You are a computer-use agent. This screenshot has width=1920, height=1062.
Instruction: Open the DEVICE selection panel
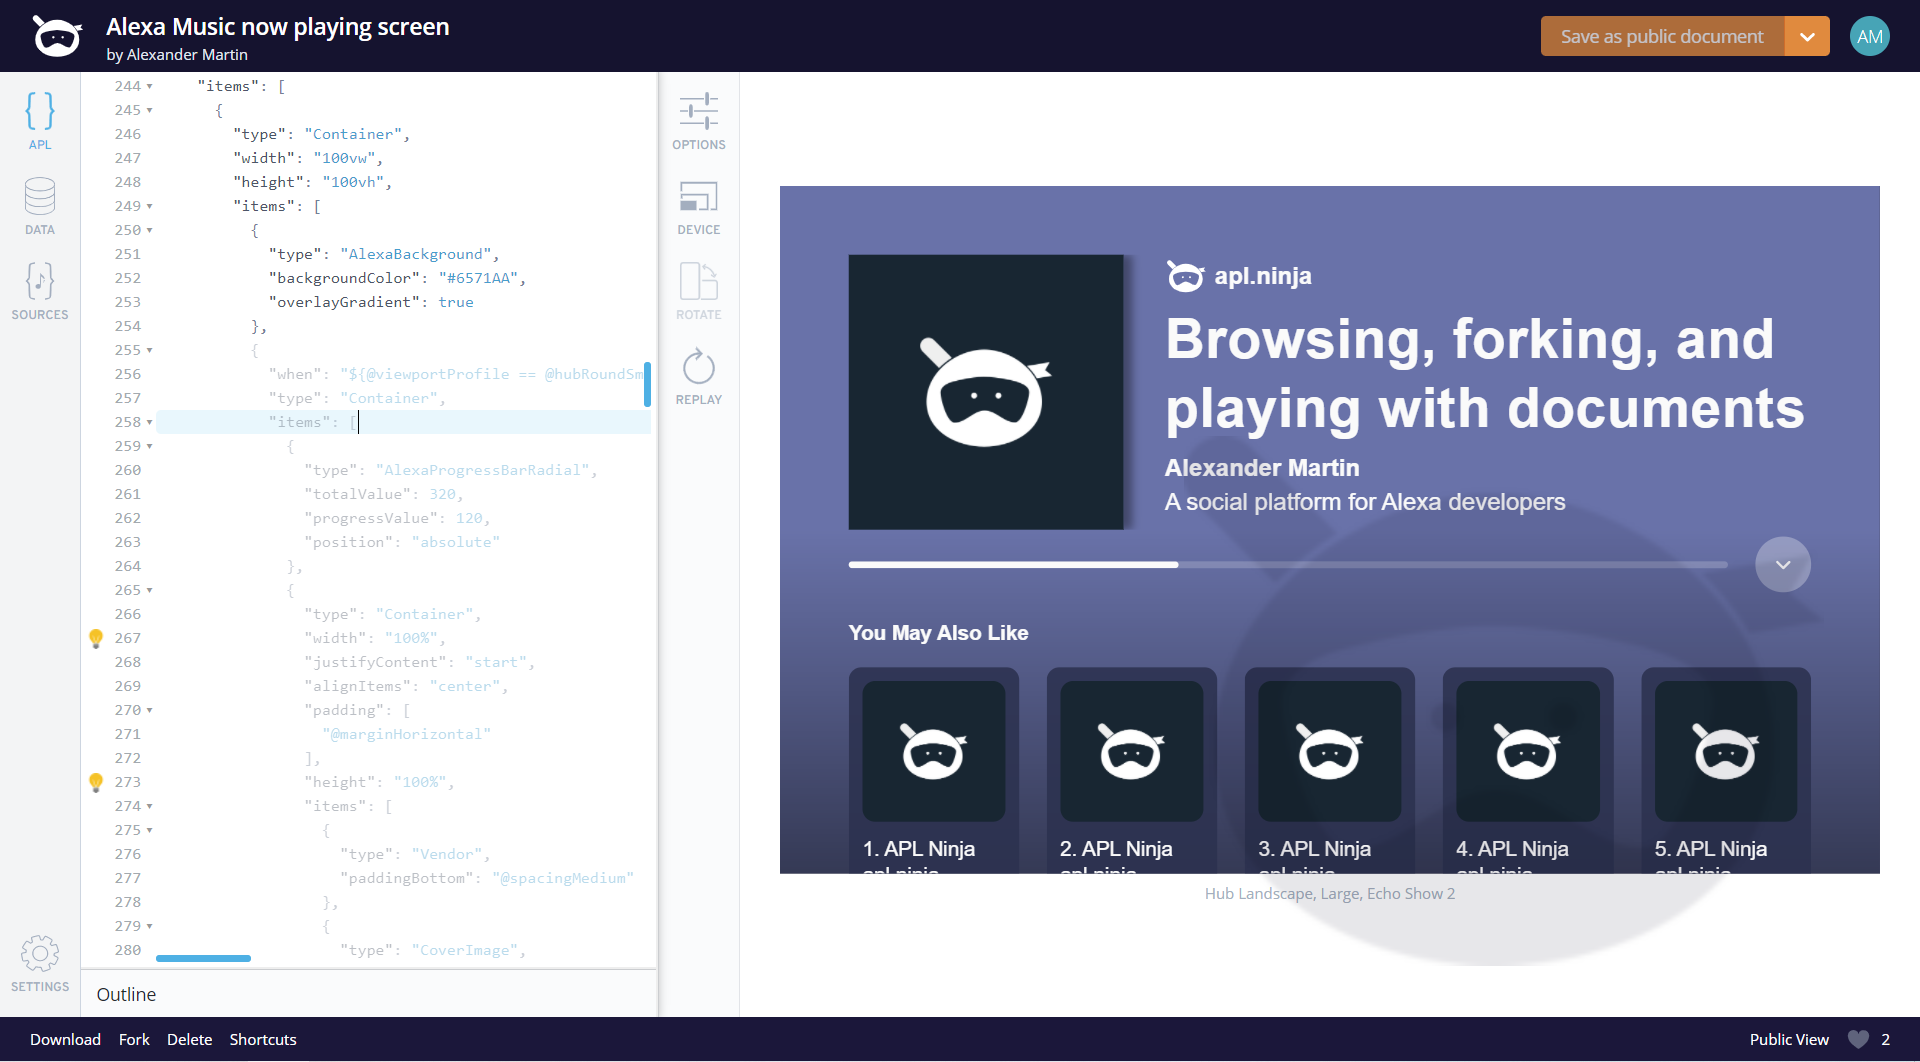click(699, 207)
